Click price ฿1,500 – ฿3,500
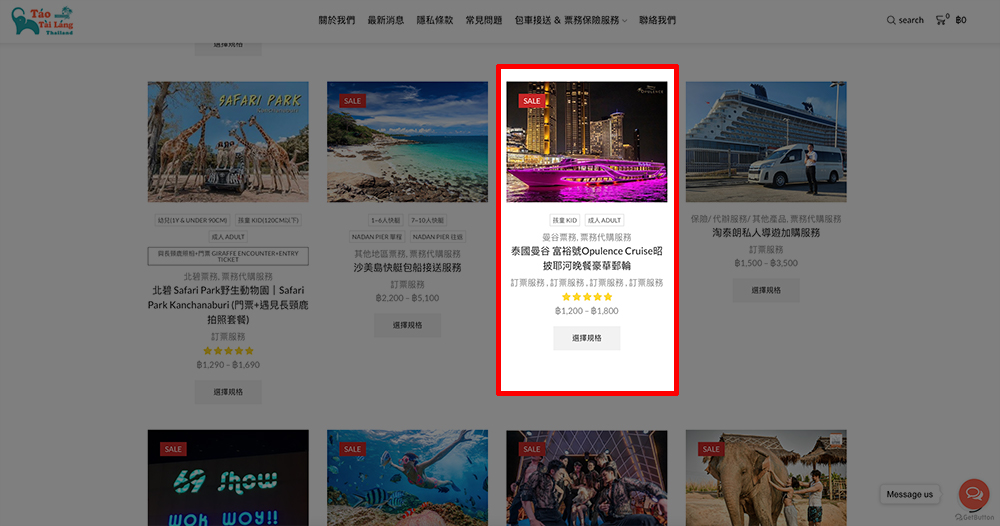The width and height of the screenshot is (1000, 526). (x=766, y=263)
